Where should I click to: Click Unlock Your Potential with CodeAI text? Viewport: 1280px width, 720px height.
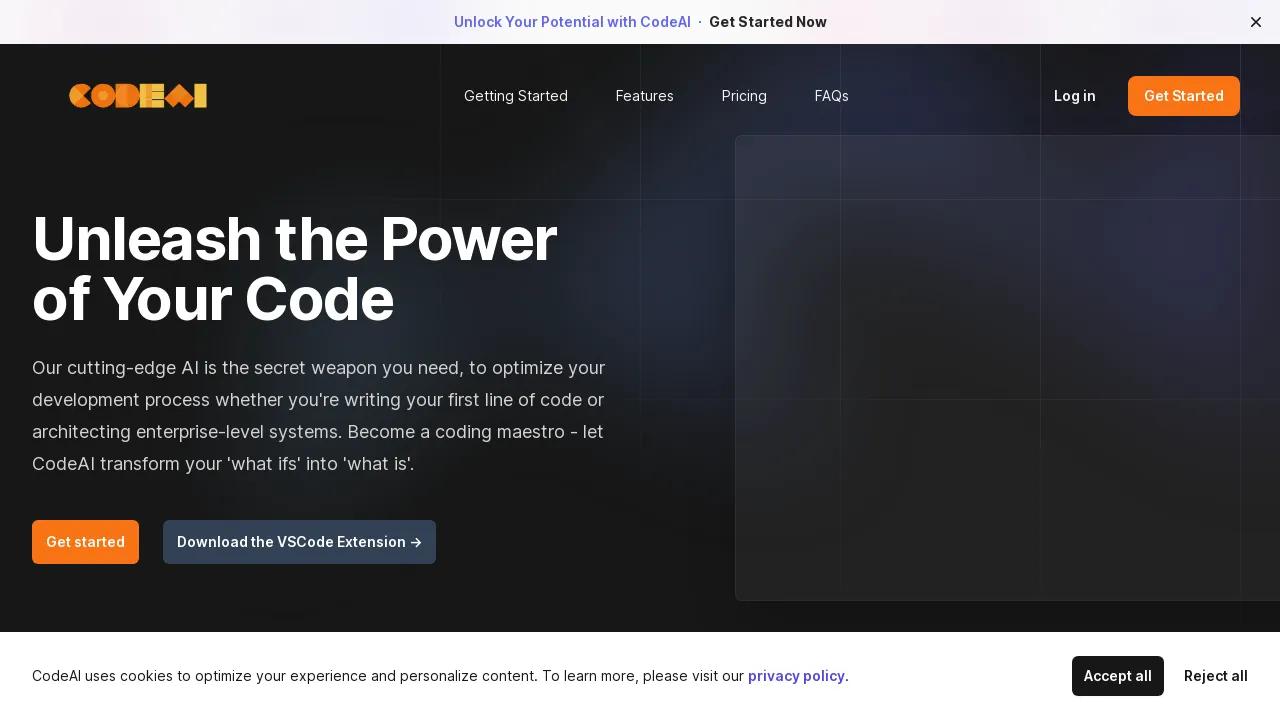(572, 22)
